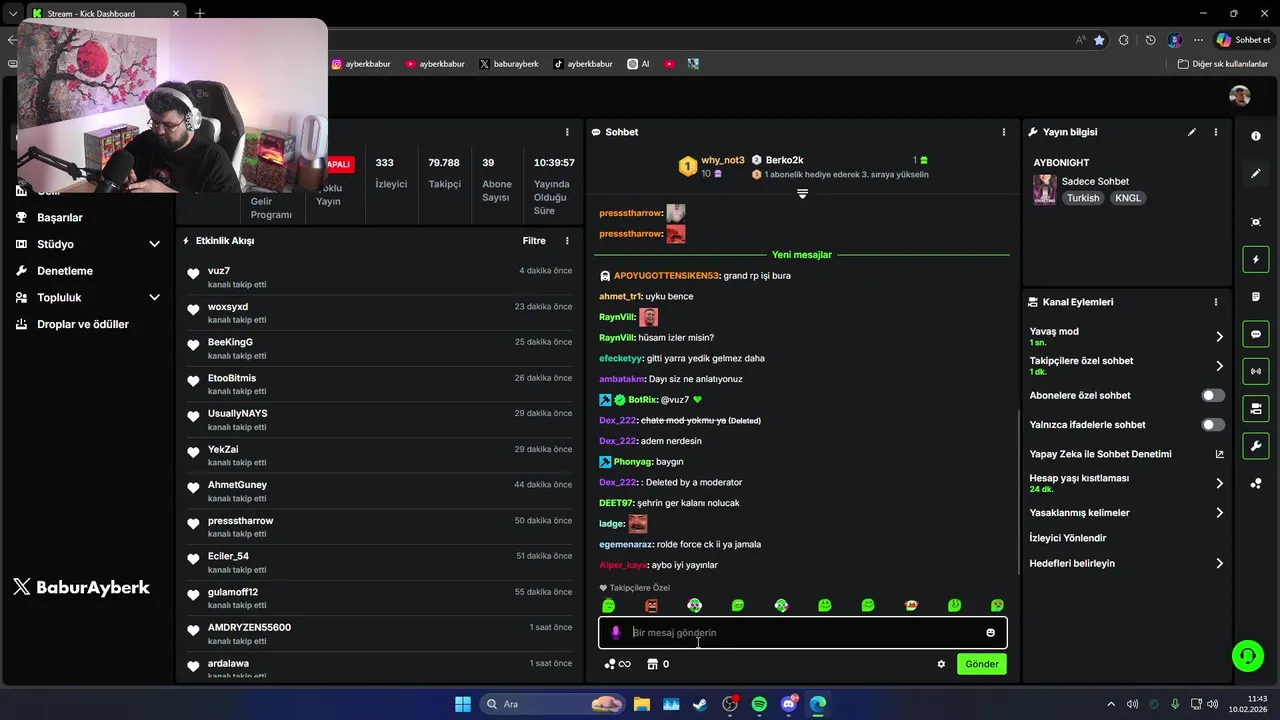Click the green Gönder button
Image resolution: width=1280 pixels, height=720 pixels.
pos(982,664)
